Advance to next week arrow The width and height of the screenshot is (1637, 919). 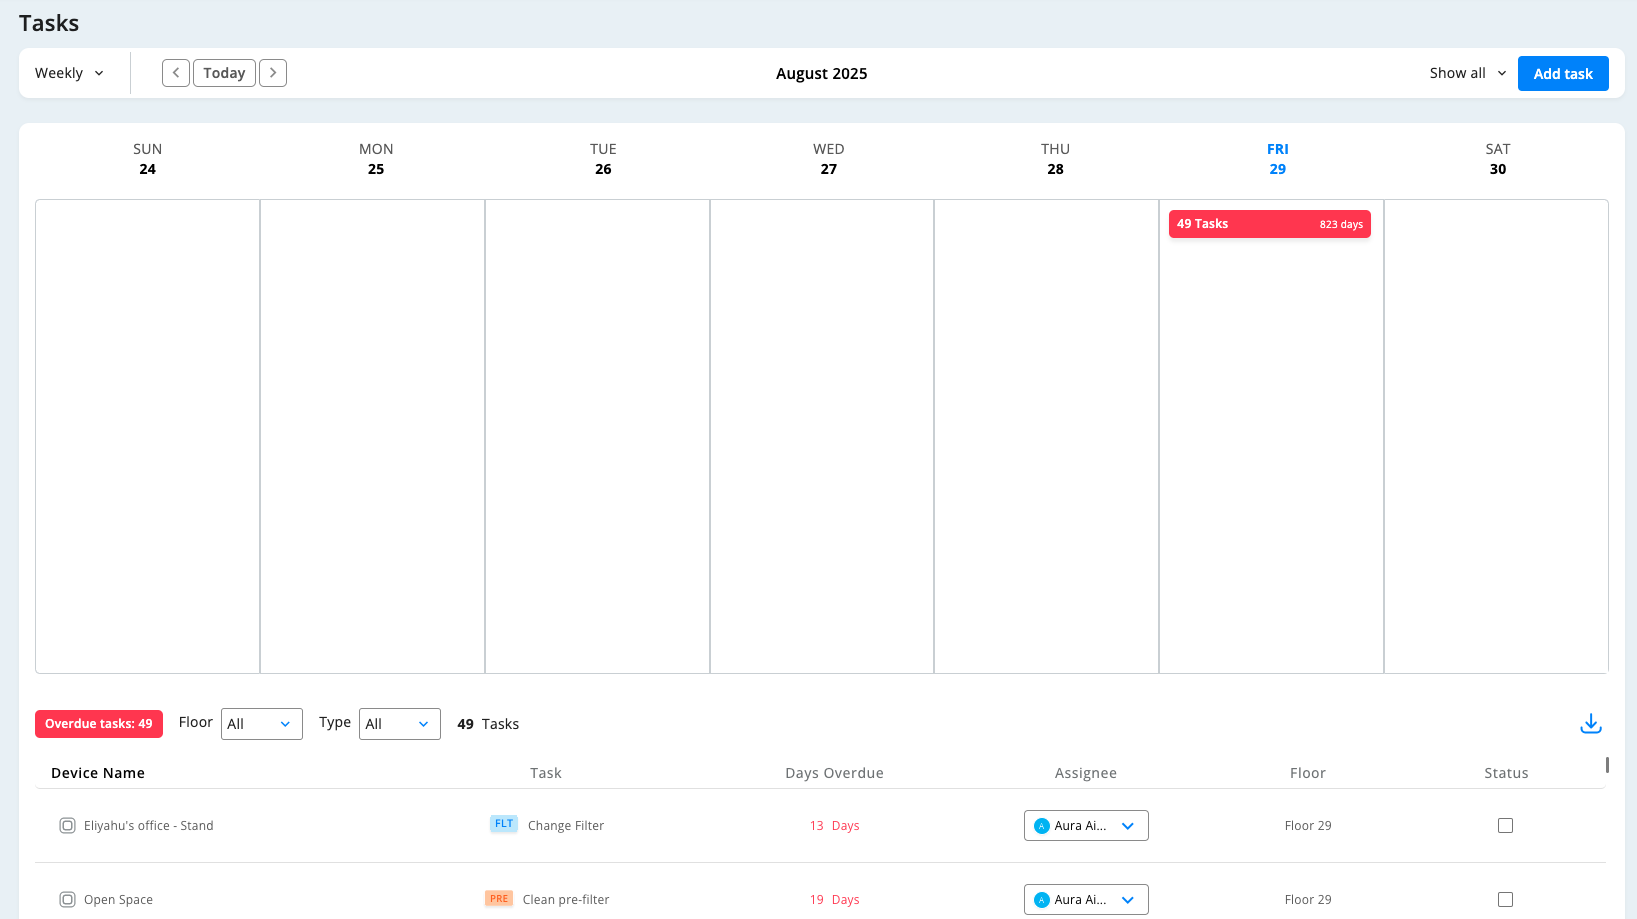[273, 73]
